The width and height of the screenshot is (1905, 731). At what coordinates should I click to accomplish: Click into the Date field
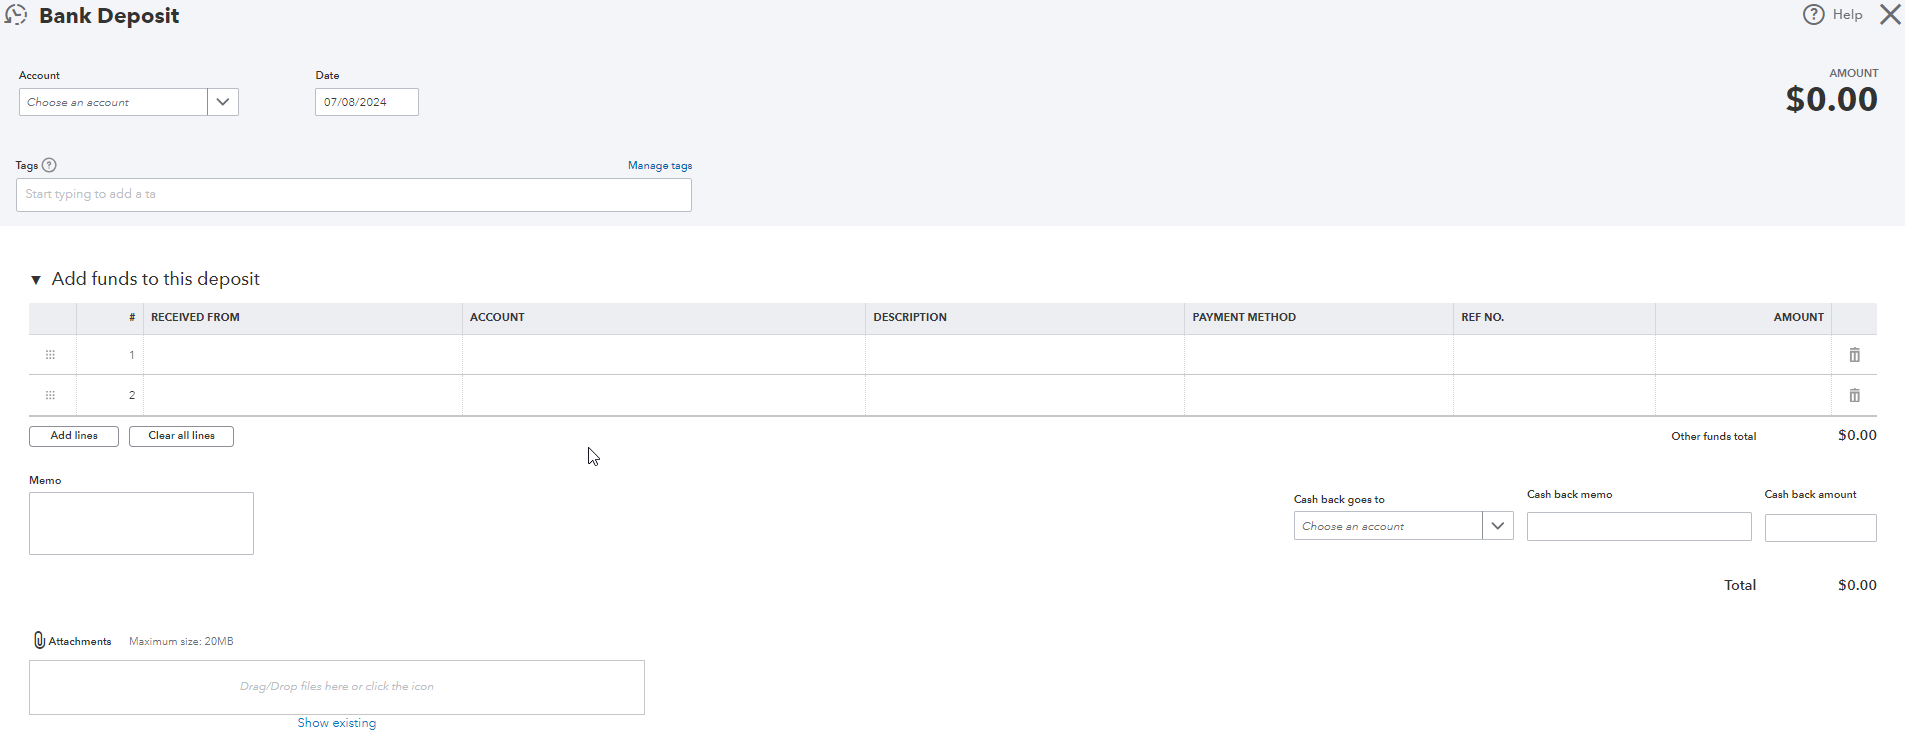click(366, 102)
